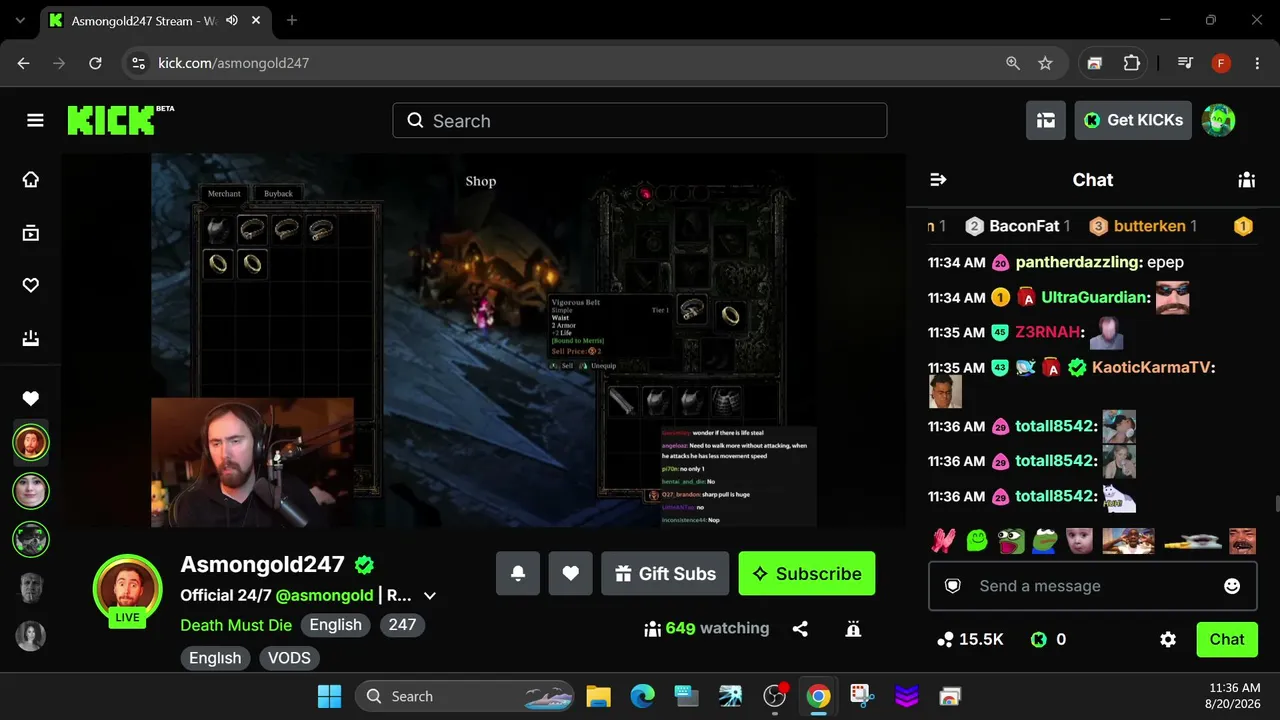Open the OBS Studio taskbar icon
The width and height of the screenshot is (1280, 720).
[774, 696]
